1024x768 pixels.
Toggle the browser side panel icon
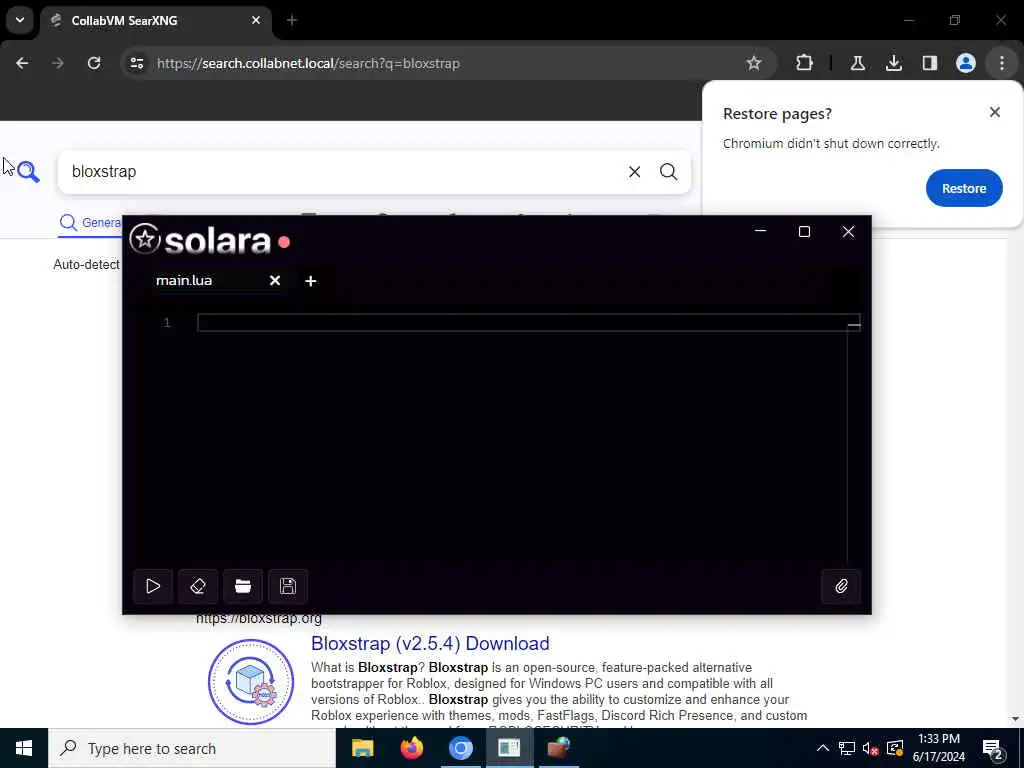[x=930, y=63]
